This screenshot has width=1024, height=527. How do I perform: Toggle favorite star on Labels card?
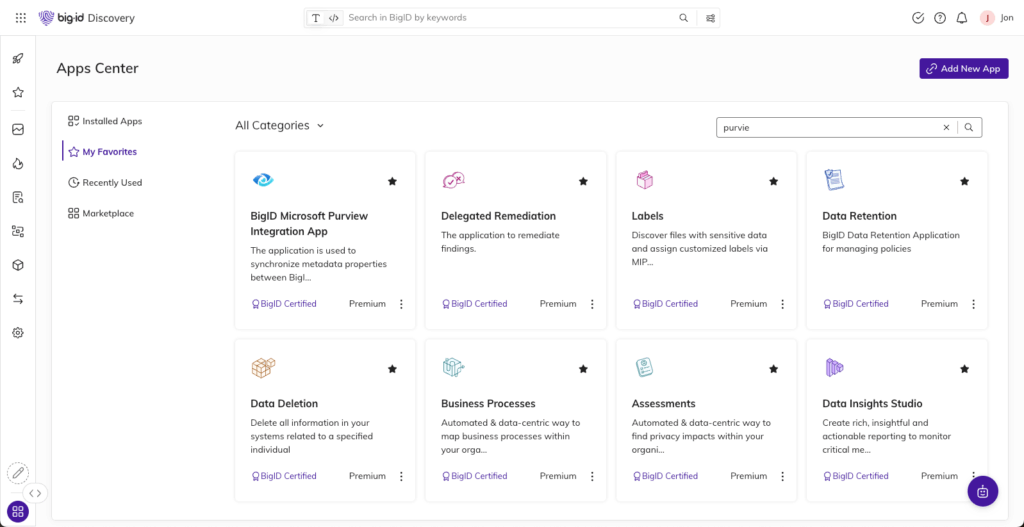click(773, 181)
